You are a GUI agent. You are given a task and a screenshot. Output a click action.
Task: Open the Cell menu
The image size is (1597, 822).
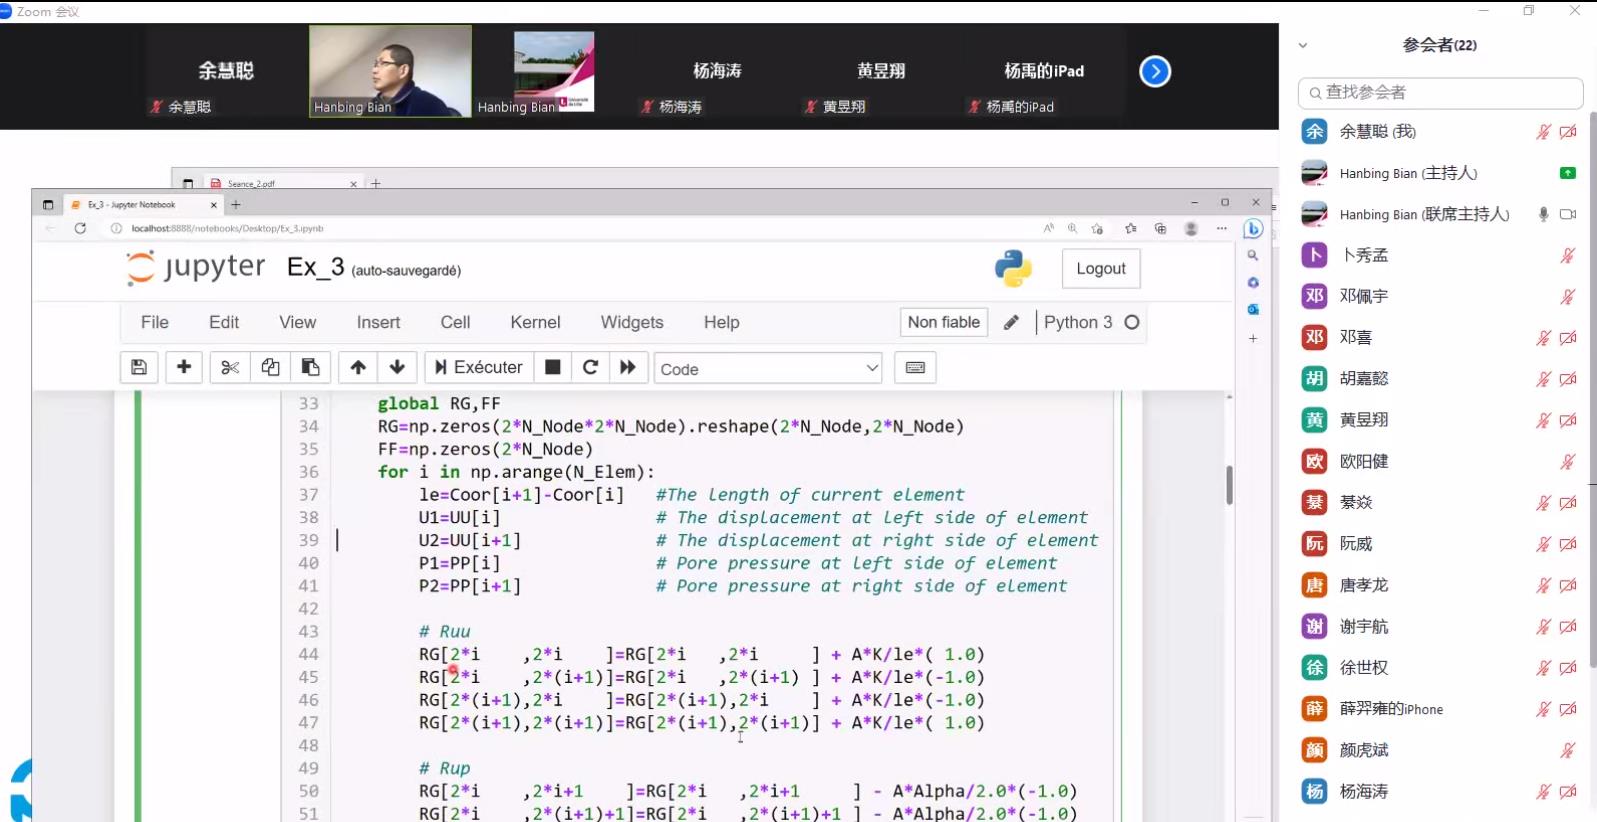(x=455, y=322)
